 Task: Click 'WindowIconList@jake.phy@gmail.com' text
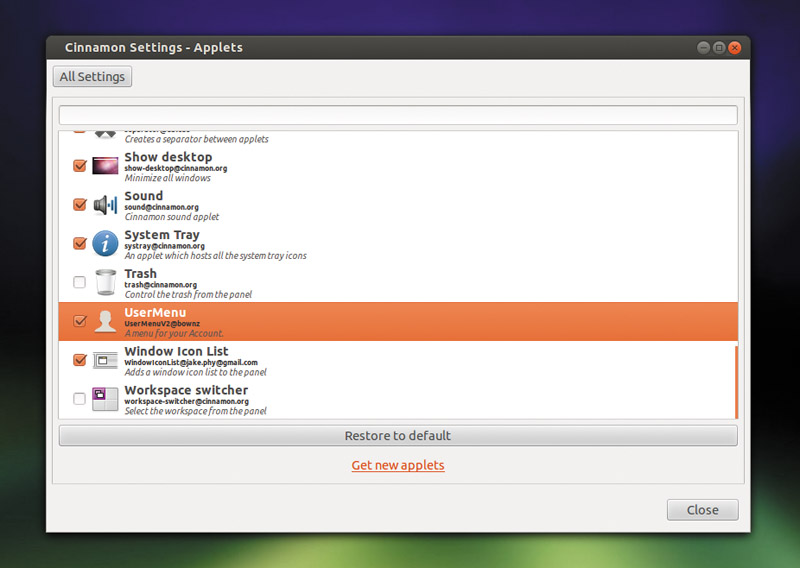[191, 362]
